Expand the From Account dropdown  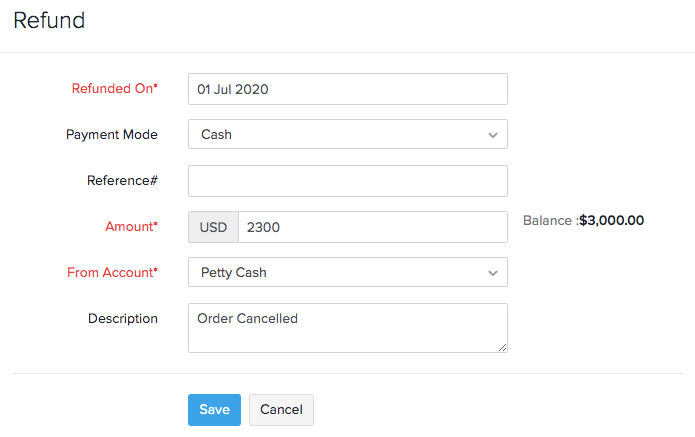(340, 272)
